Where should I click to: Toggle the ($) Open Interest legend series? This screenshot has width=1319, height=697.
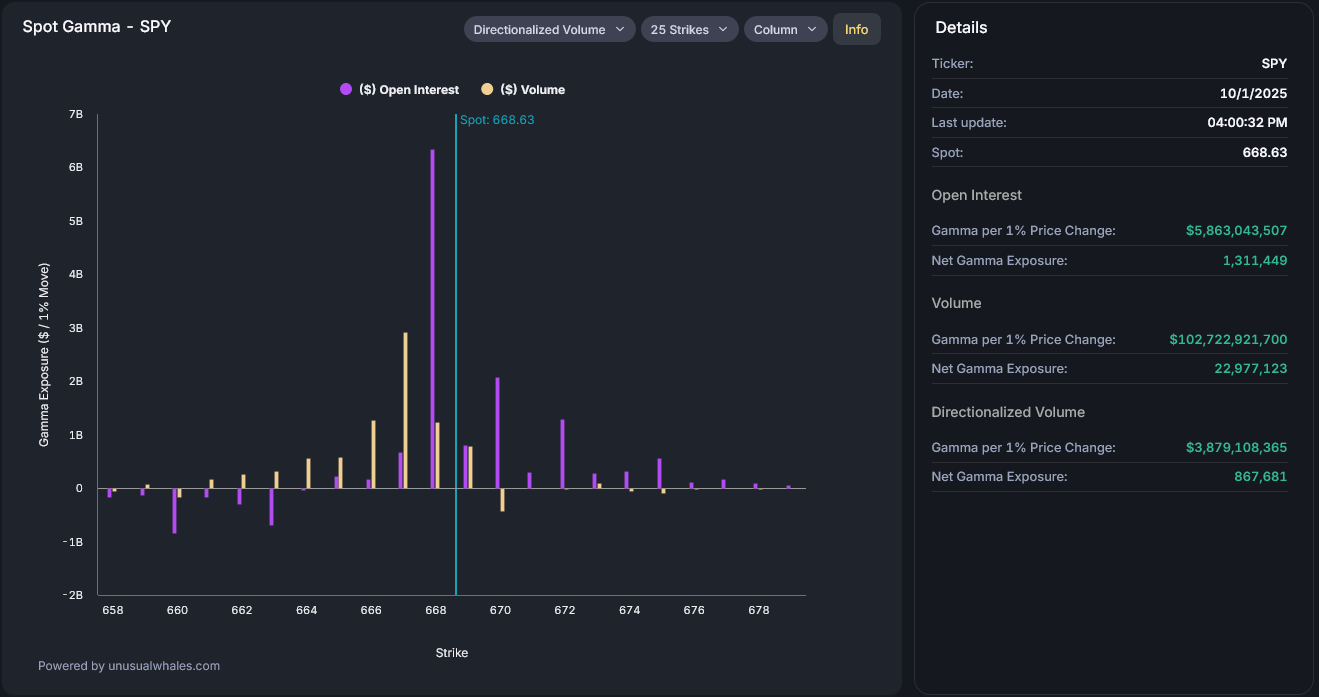pyautogui.click(x=399, y=89)
